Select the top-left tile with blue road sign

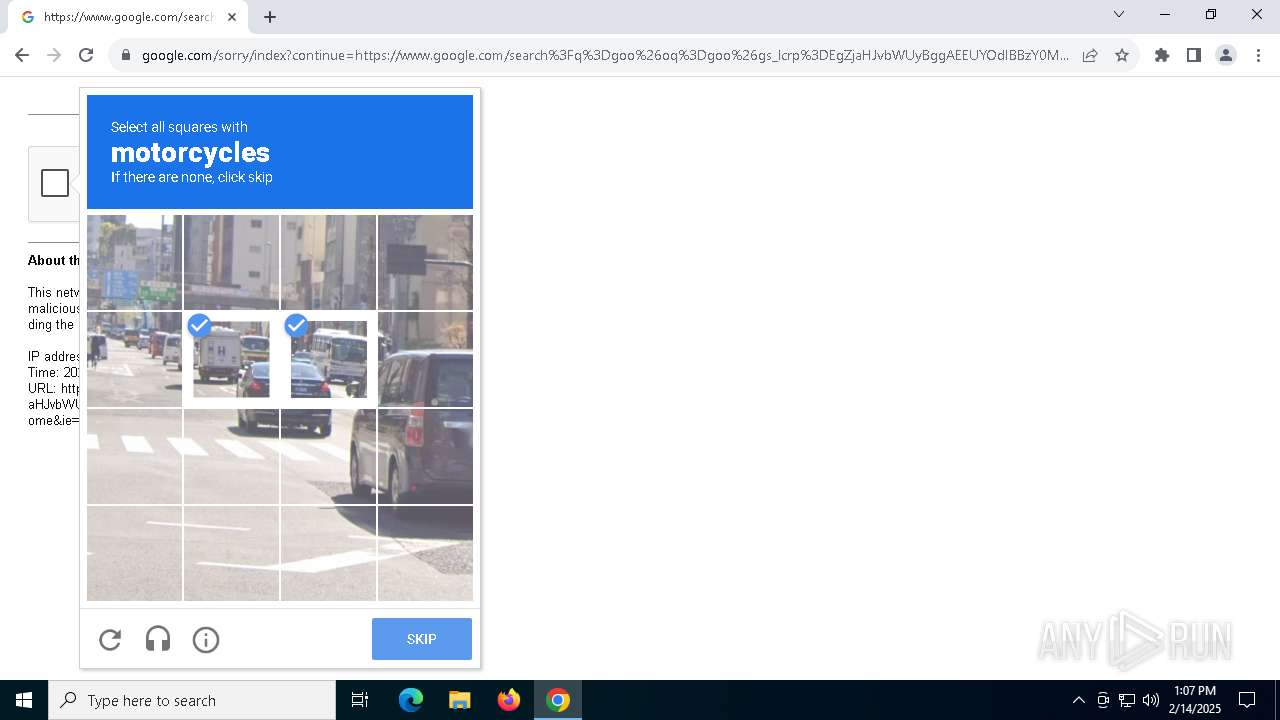134,262
